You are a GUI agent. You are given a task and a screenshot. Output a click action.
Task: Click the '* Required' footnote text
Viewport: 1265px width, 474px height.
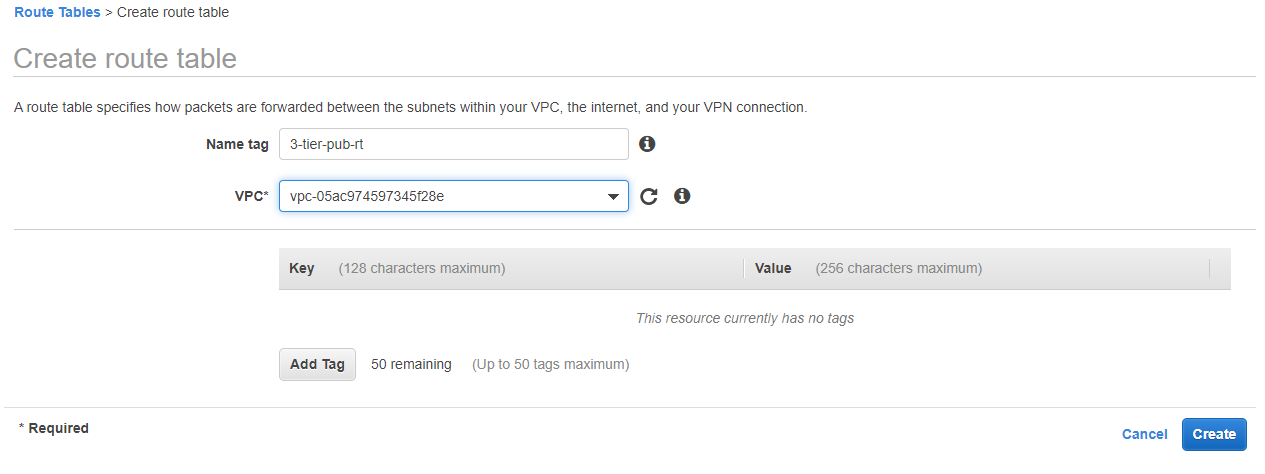coord(54,428)
